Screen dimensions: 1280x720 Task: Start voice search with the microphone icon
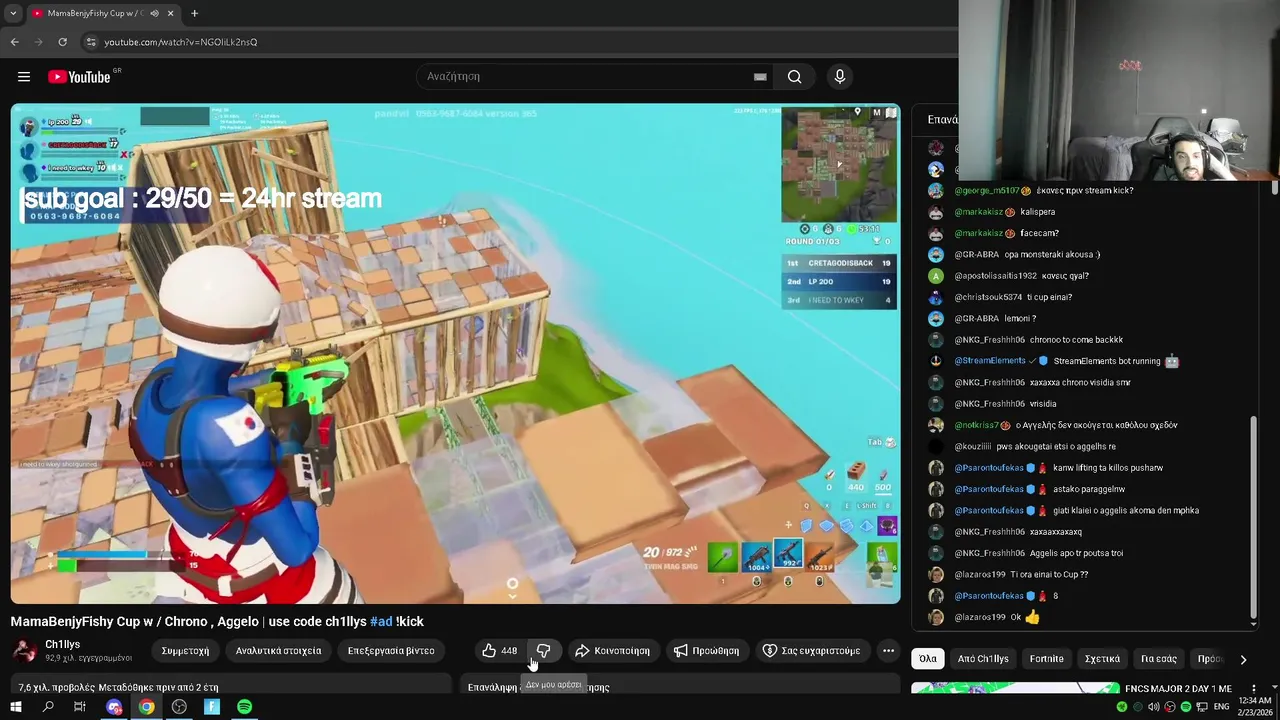(840, 77)
